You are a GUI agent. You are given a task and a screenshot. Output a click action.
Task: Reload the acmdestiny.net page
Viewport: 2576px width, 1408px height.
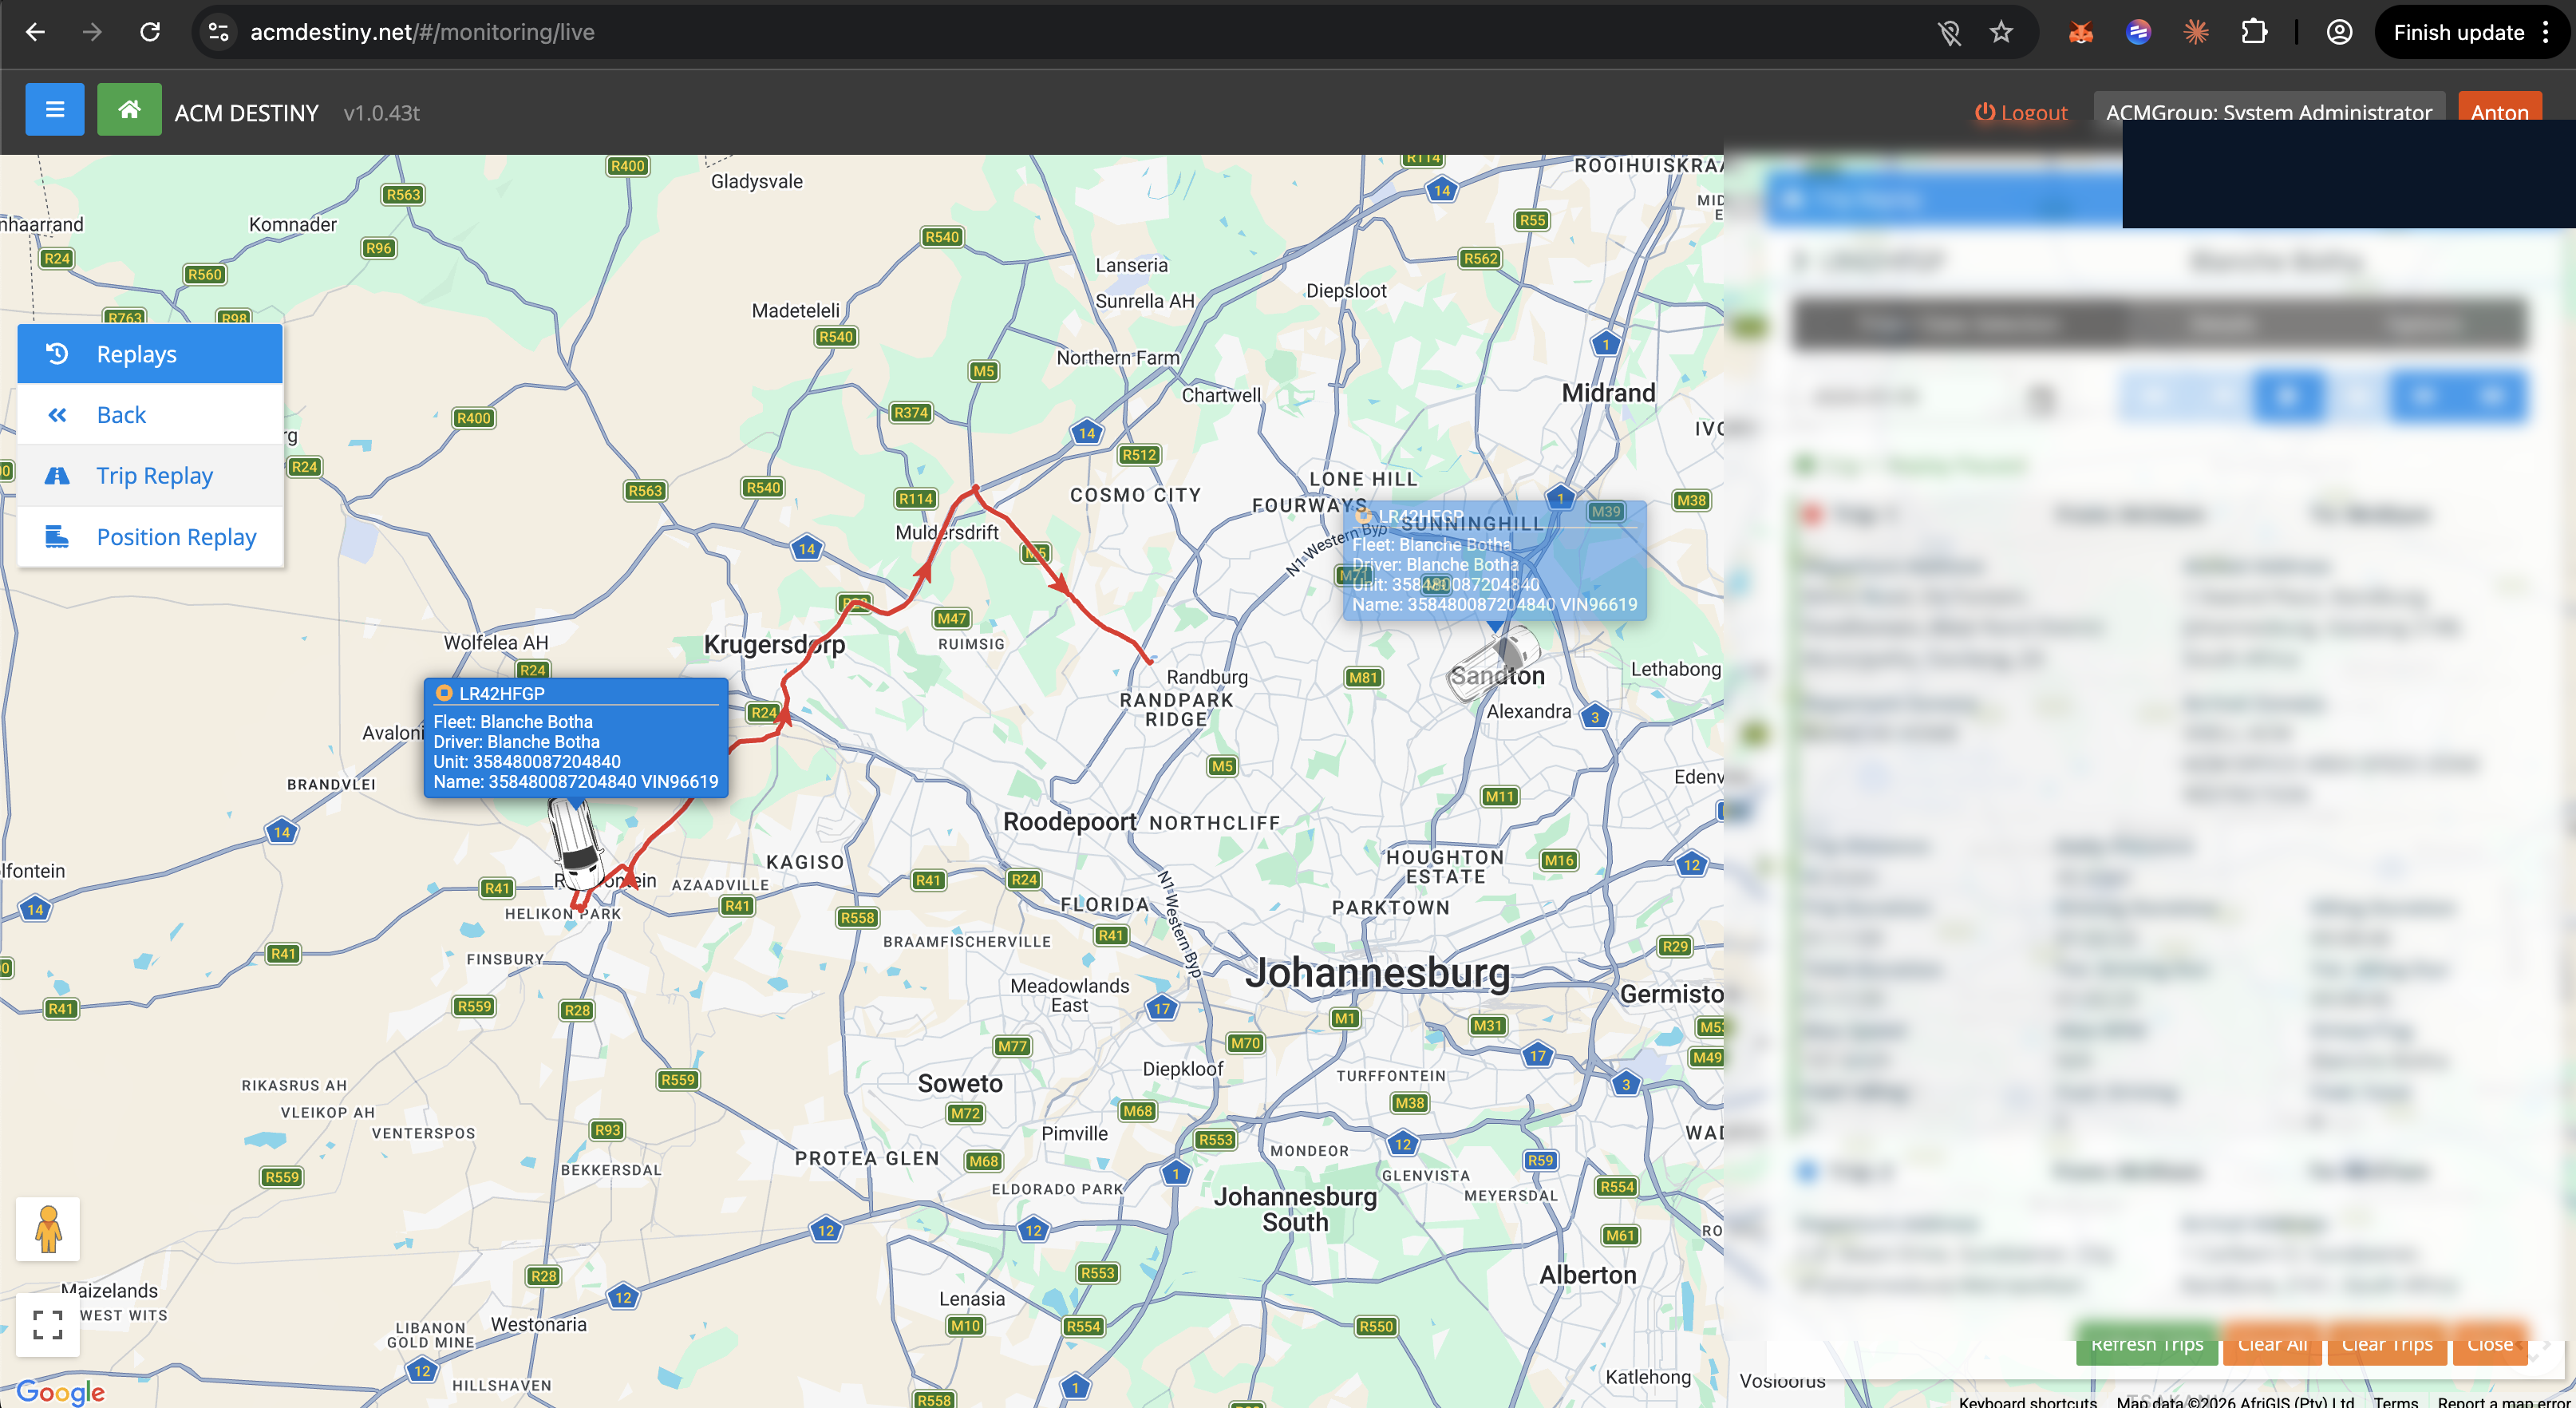pos(150,32)
